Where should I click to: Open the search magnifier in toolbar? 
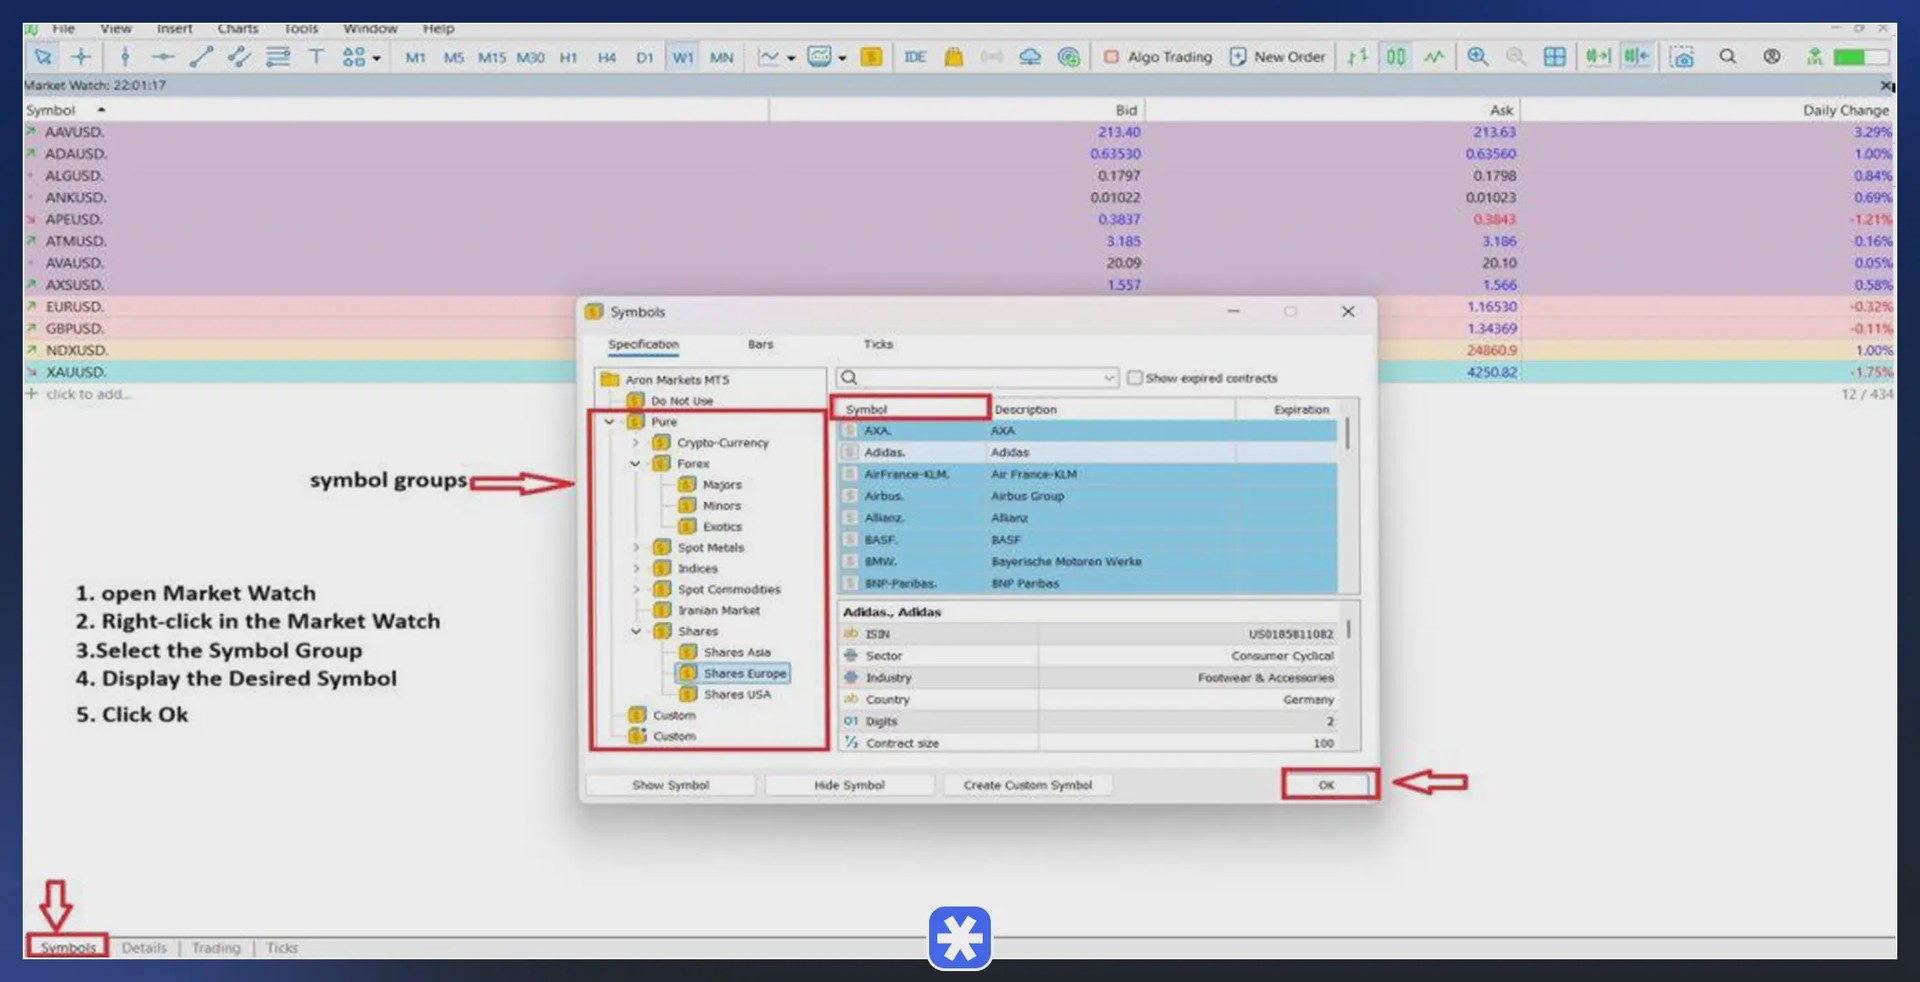coord(1727,57)
